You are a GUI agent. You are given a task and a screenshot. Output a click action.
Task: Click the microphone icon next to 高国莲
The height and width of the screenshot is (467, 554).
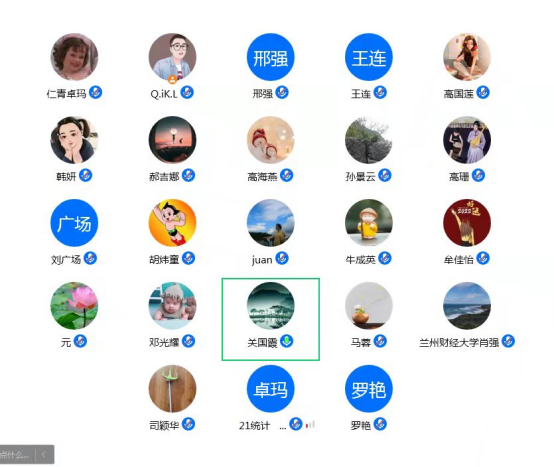click(x=483, y=93)
